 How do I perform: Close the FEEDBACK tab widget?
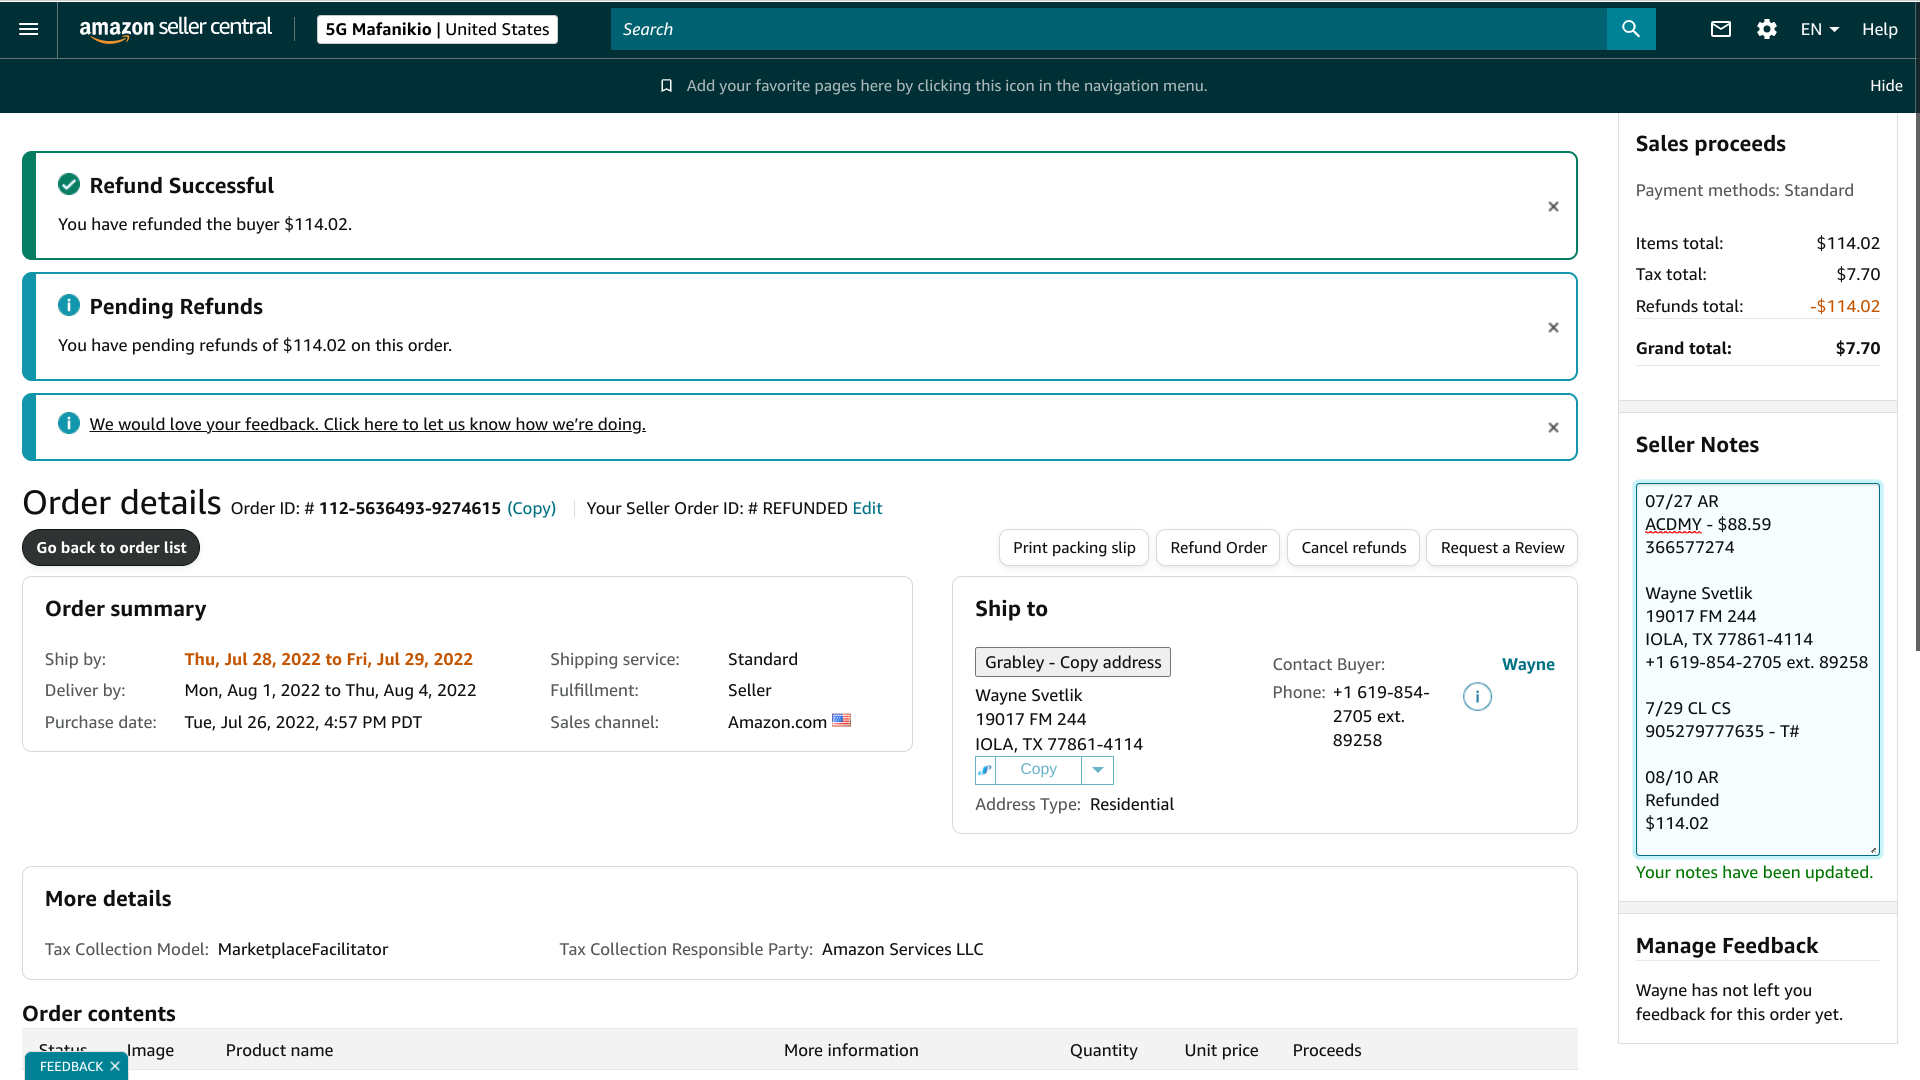[115, 1066]
